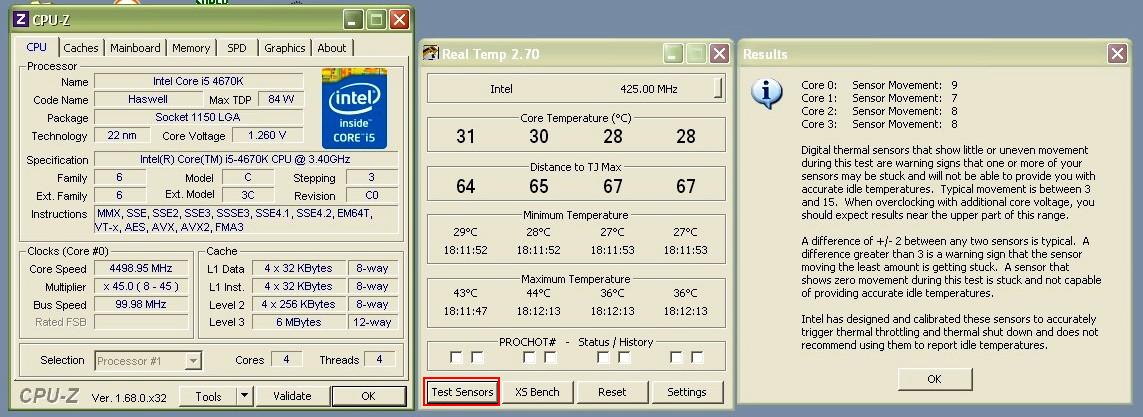Tick Core 2's second PROCHOT history checkbox
1143x417 pixels.
tap(624, 357)
